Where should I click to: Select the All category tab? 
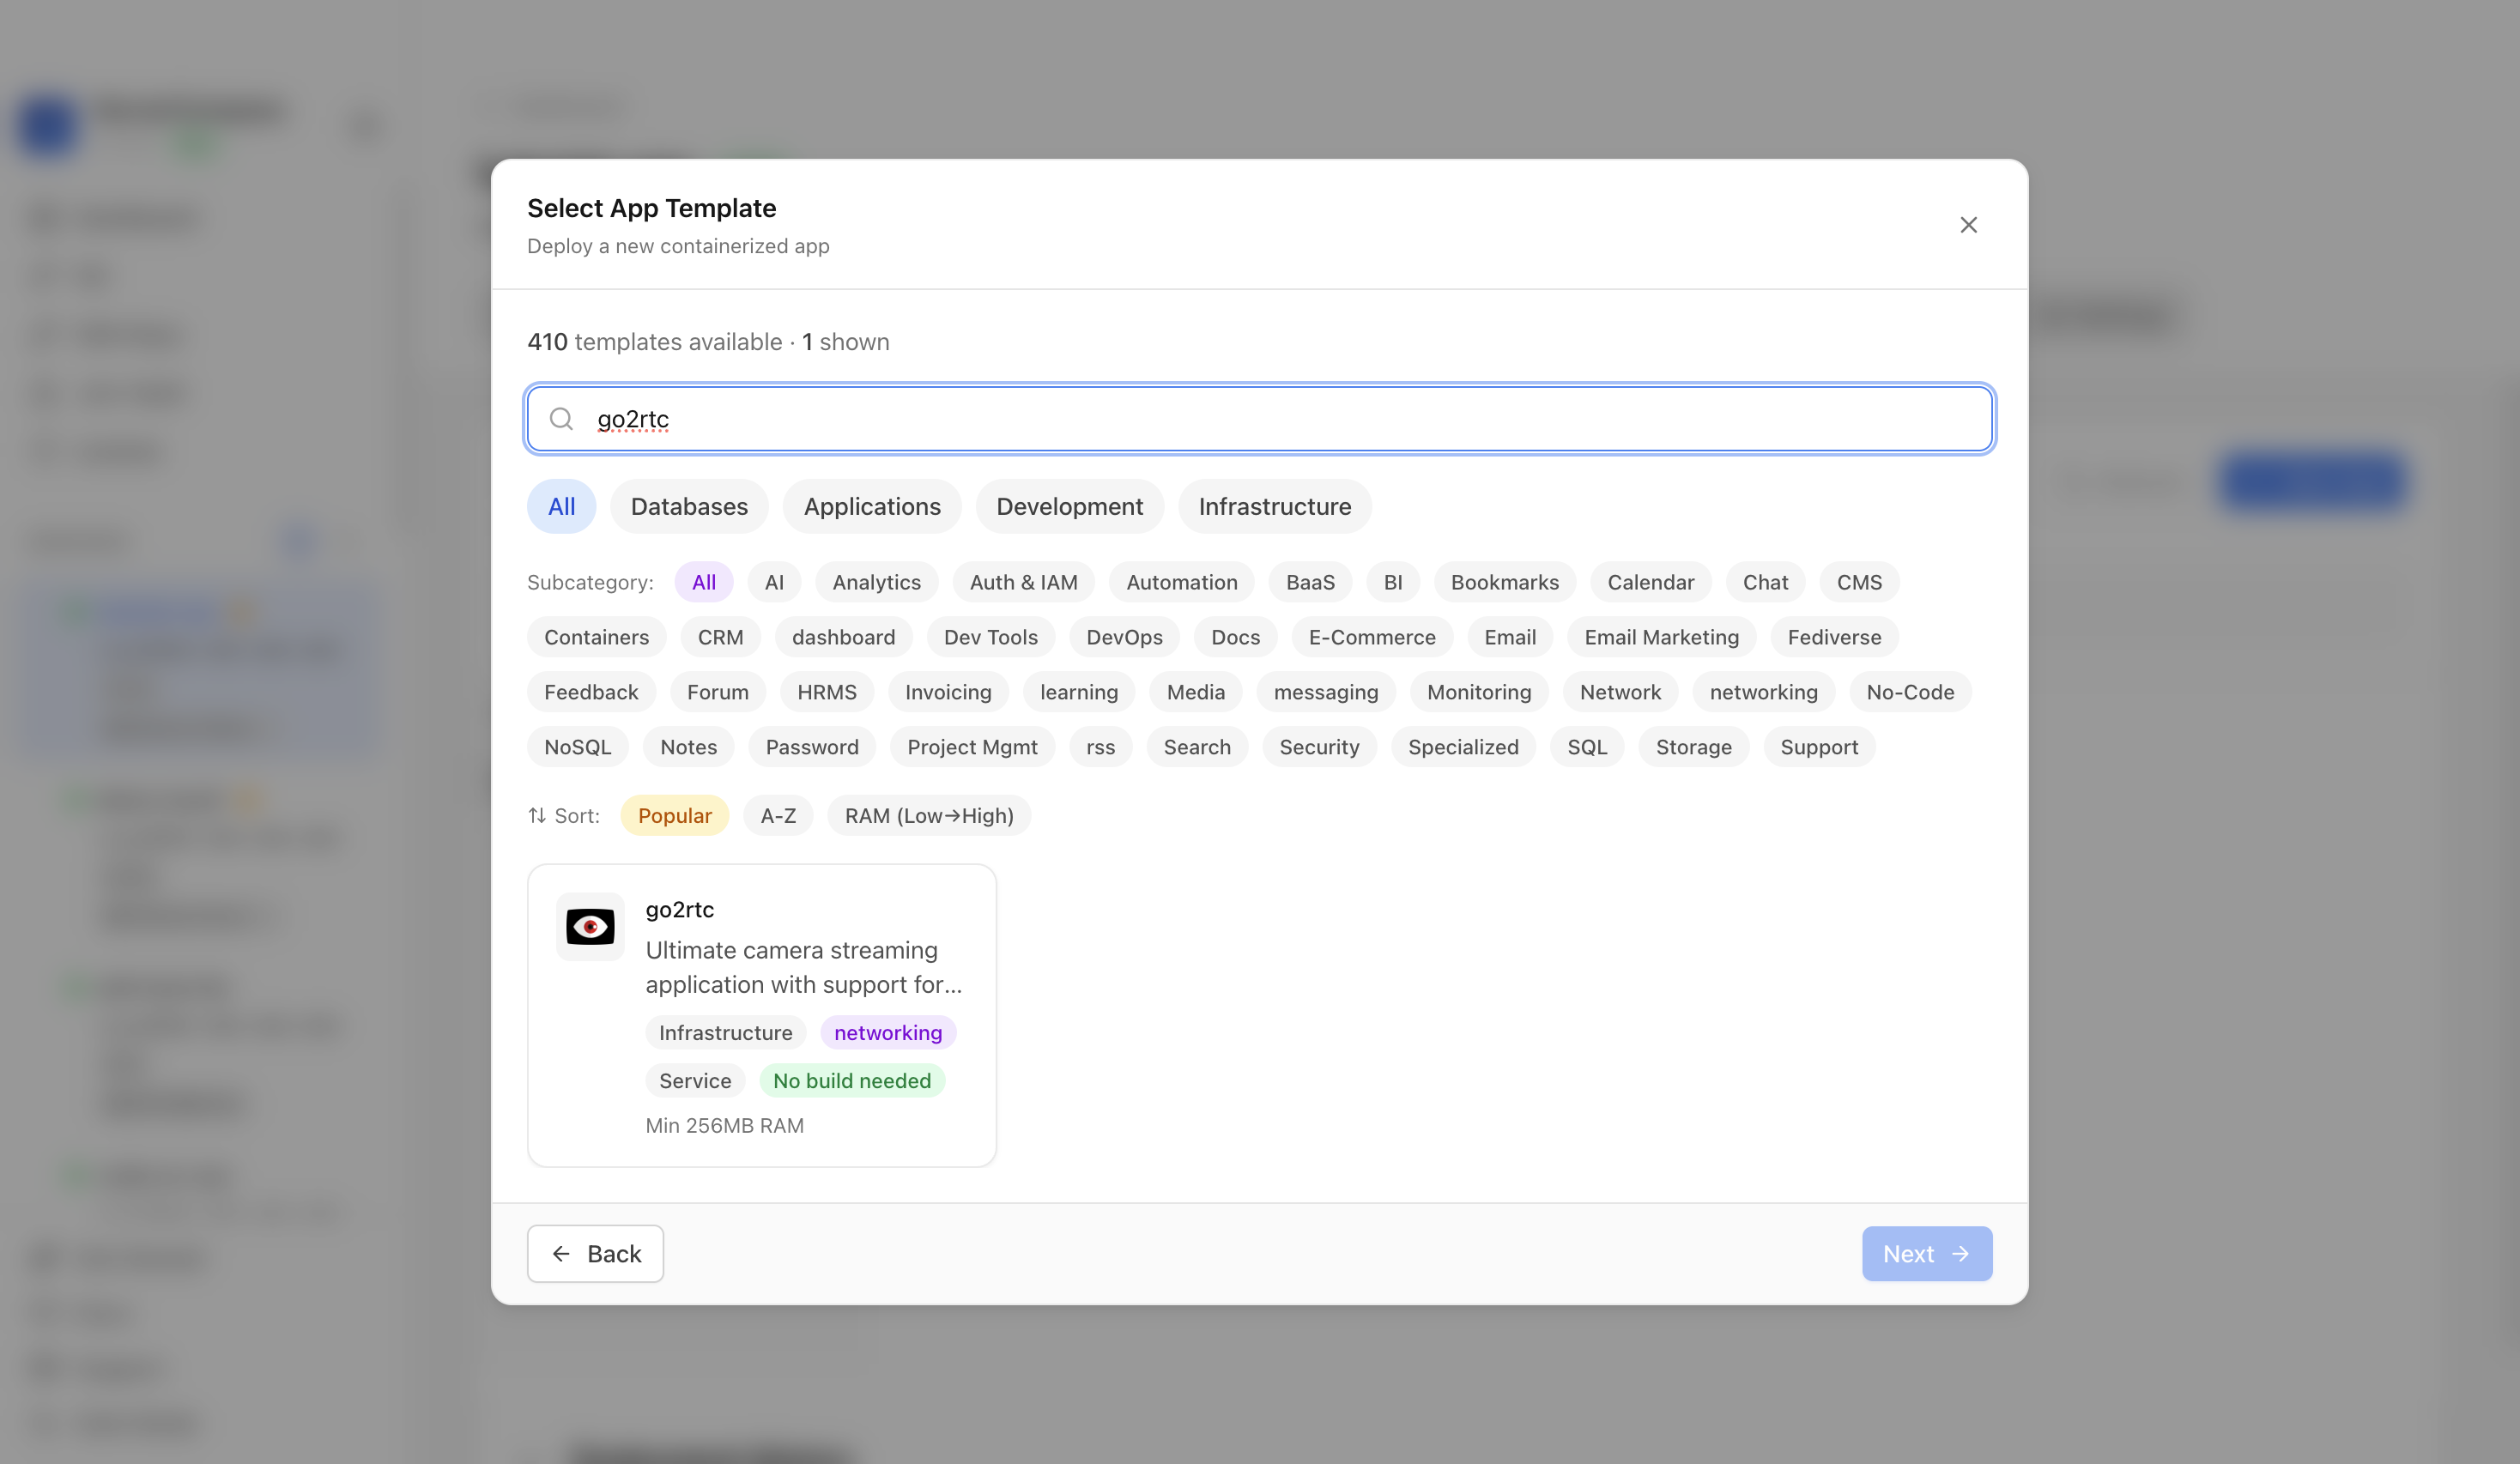tap(561, 506)
